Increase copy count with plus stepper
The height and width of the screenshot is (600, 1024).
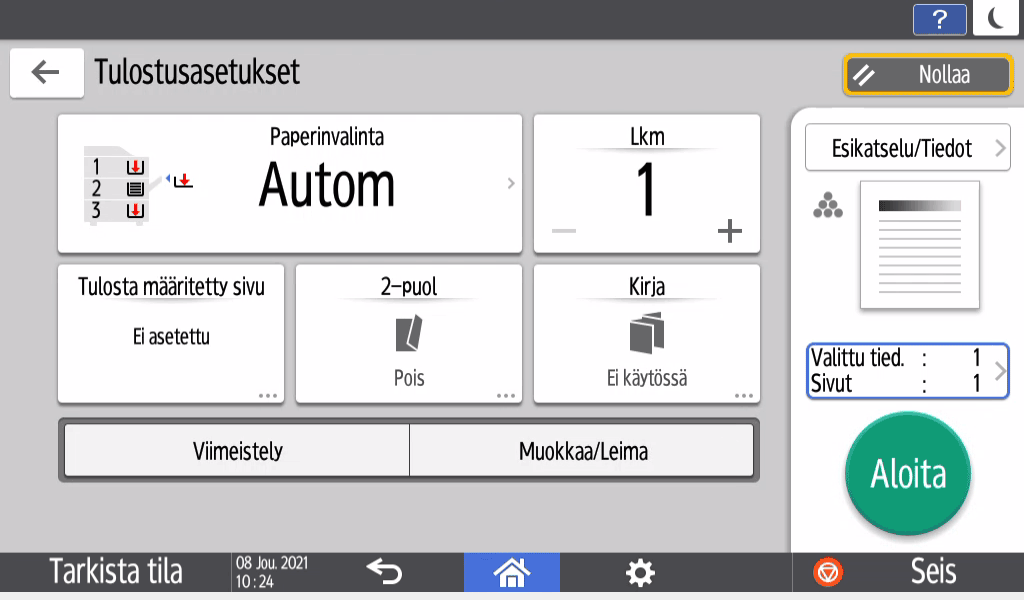(x=730, y=231)
